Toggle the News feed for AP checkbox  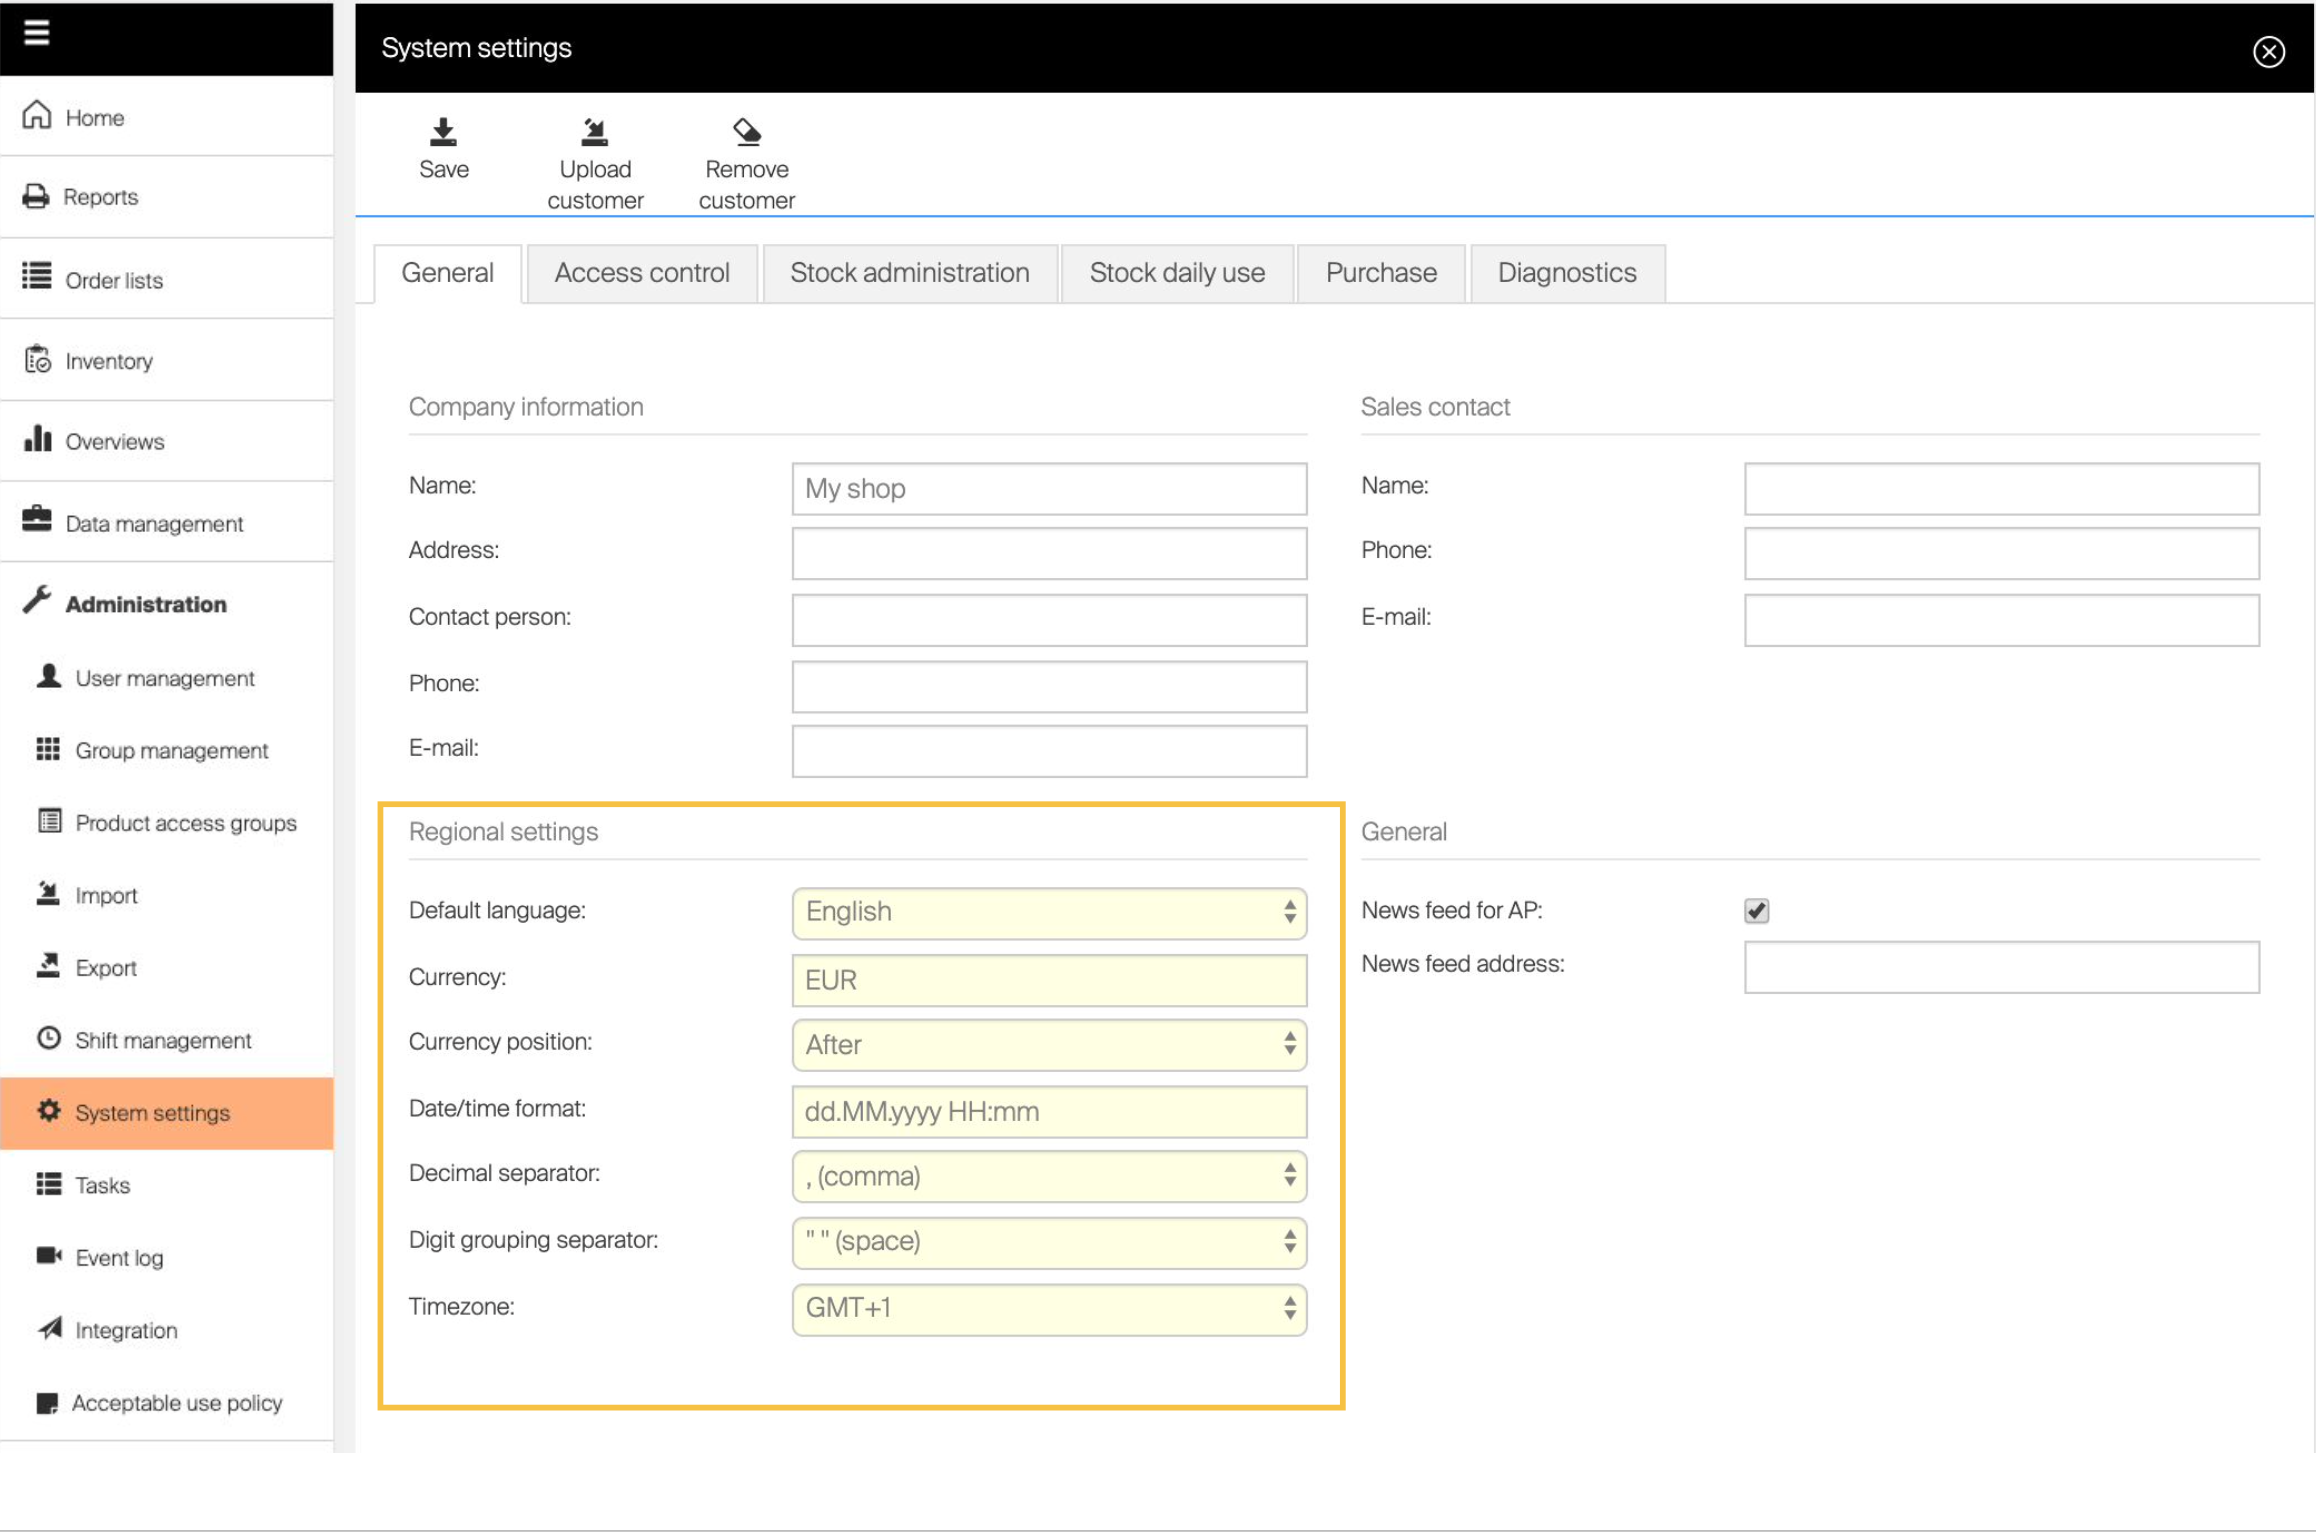click(x=1757, y=910)
